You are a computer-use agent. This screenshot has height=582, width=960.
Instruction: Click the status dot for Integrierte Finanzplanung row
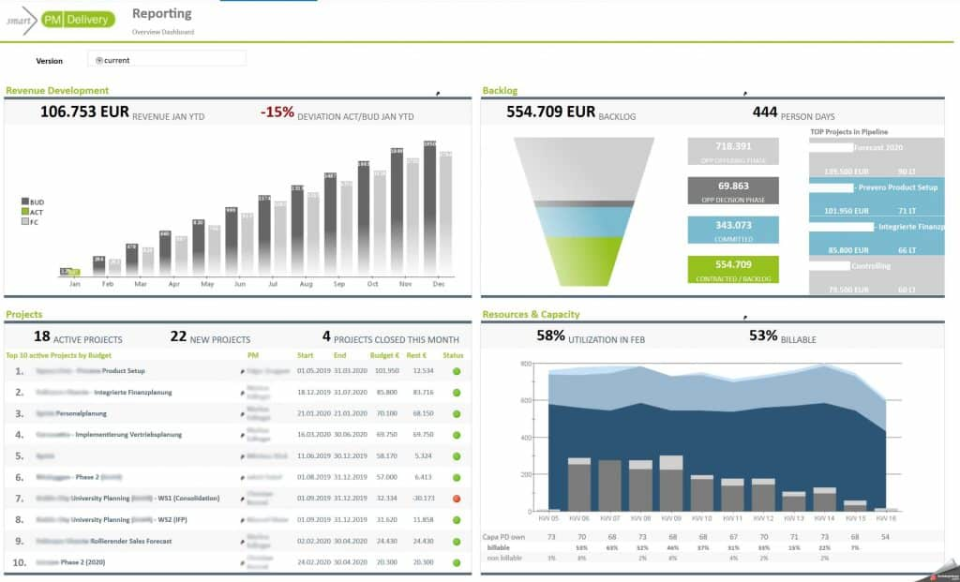[457, 393]
